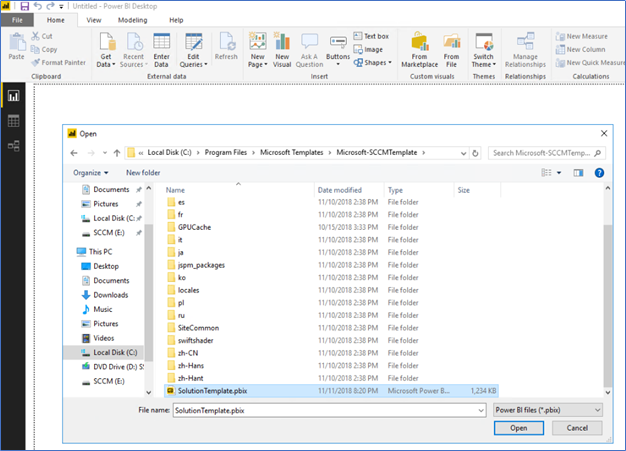The image size is (626, 451).
Task: Select the Help ribbon tab
Action: coord(176,20)
